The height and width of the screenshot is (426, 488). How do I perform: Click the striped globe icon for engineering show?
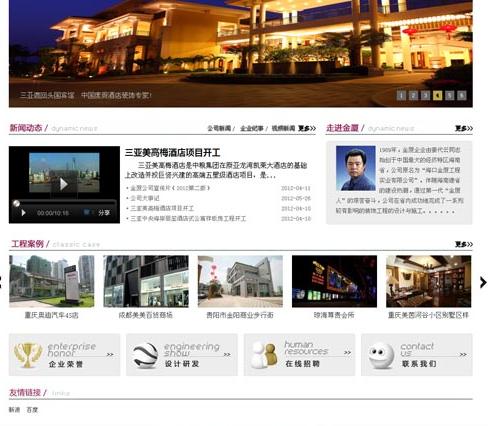tap(145, 355)
